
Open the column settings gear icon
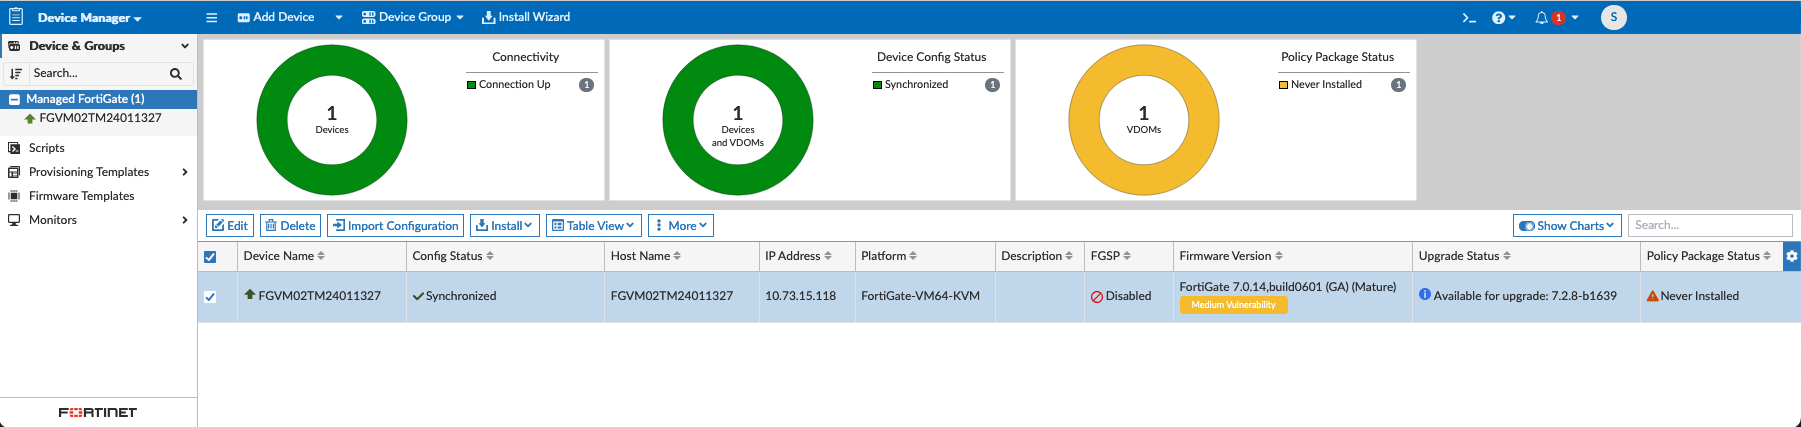tap(1791, 256)
